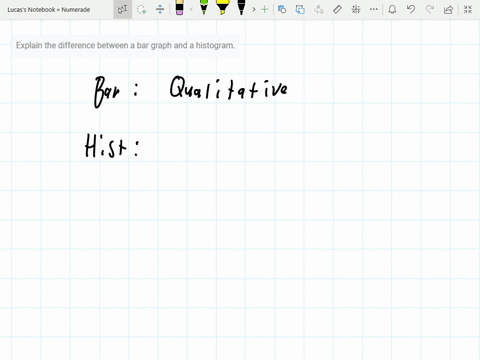Click the ink to text icon
The height and width of the screenshot is (360, 480).
tap(319, 9)
